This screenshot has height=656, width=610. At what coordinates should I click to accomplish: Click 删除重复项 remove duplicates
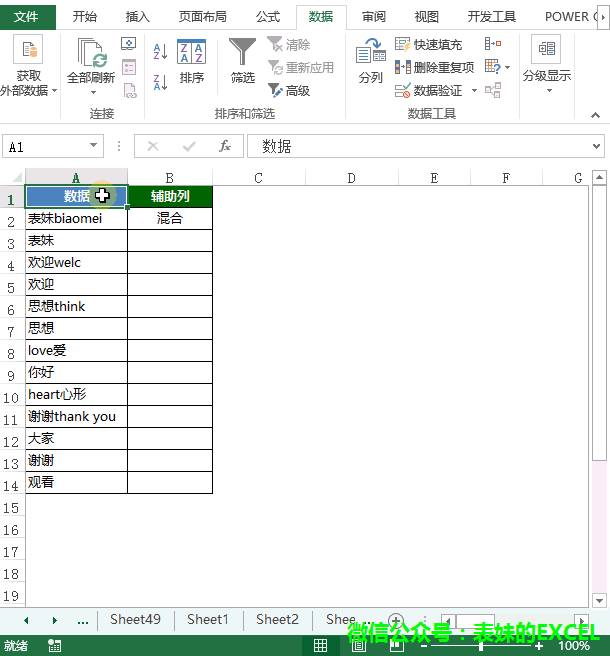coord(435,67)
